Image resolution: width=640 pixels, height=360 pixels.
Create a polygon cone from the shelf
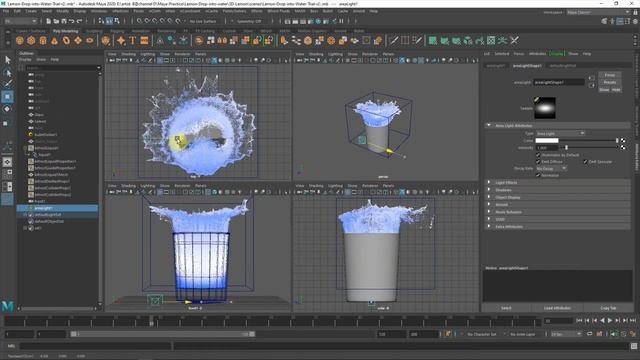(54, 40)
